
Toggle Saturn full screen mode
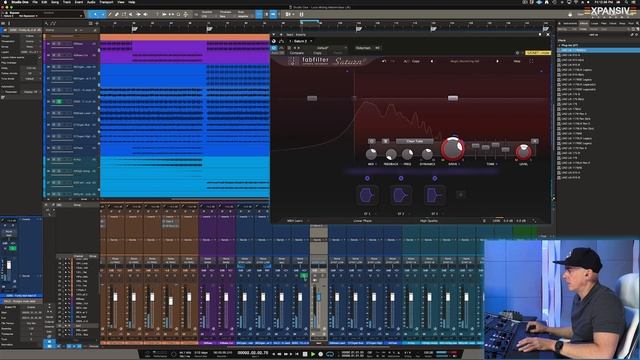(x=531, y=61)
